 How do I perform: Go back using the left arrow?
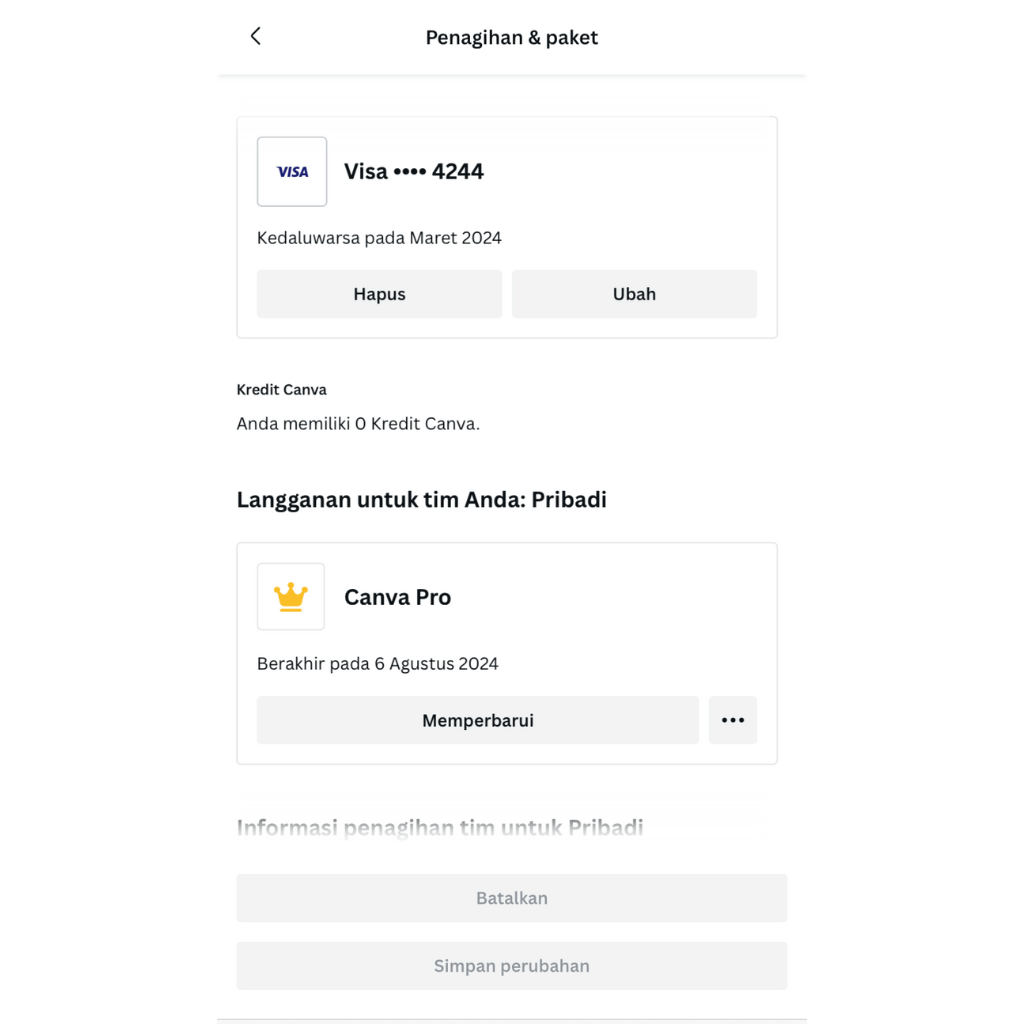pyautogui.click(x=255, y=37)
